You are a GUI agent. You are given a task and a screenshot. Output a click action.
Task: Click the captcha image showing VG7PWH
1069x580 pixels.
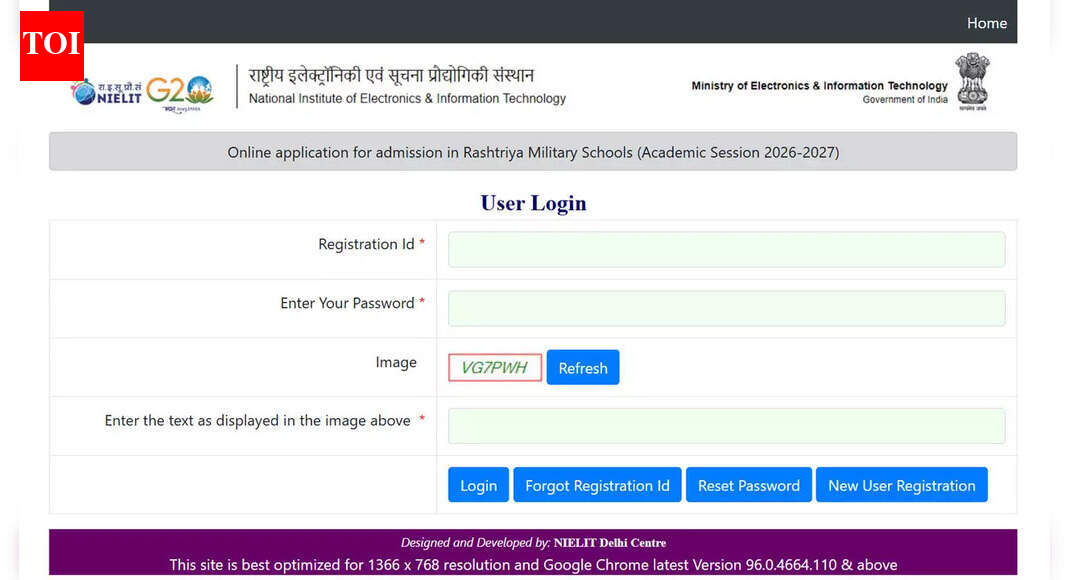pyautogui.click(x=494, y=367)
